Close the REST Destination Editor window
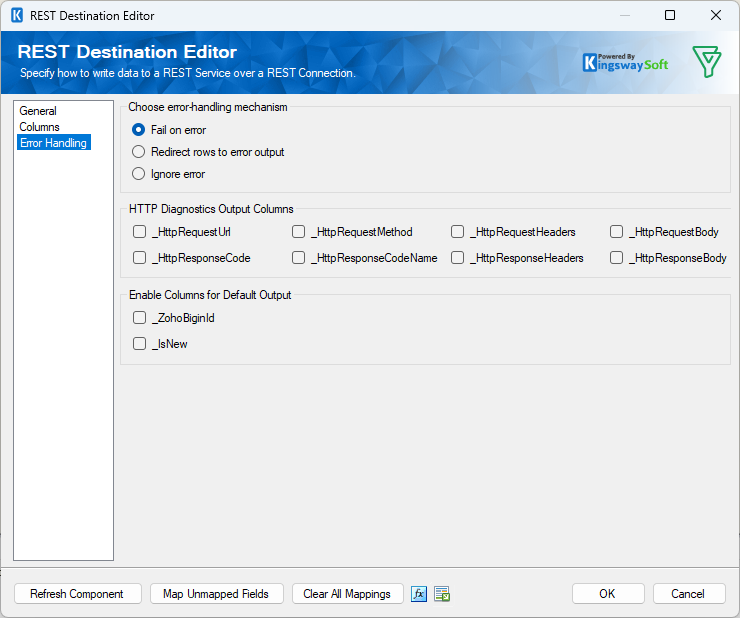 [x=716, y=15]
